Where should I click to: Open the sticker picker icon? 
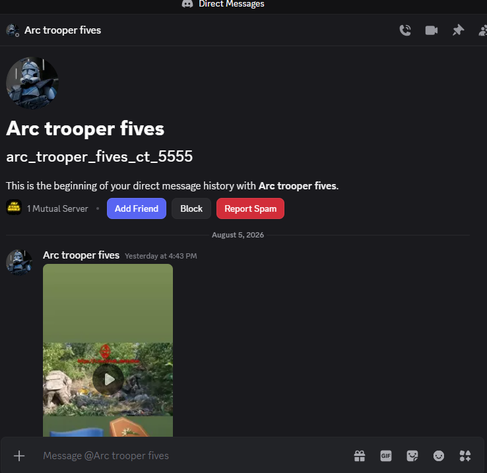(x=412, y=456)
